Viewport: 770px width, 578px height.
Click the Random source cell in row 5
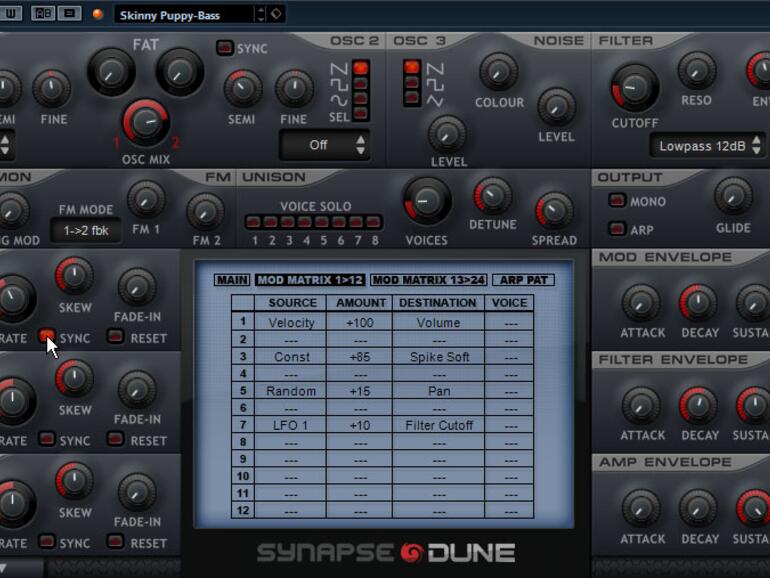click(291, 391)
